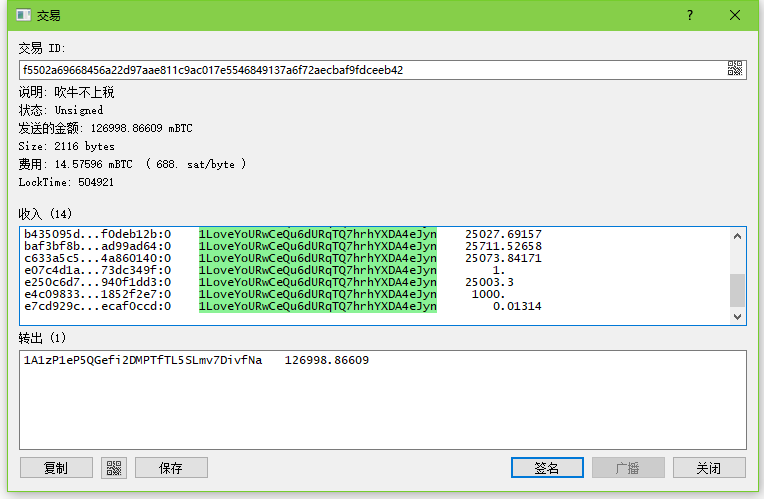Click the QR code icon beside transaction ID
Screen dimensions: 766x499
click(x=735, y=69)
